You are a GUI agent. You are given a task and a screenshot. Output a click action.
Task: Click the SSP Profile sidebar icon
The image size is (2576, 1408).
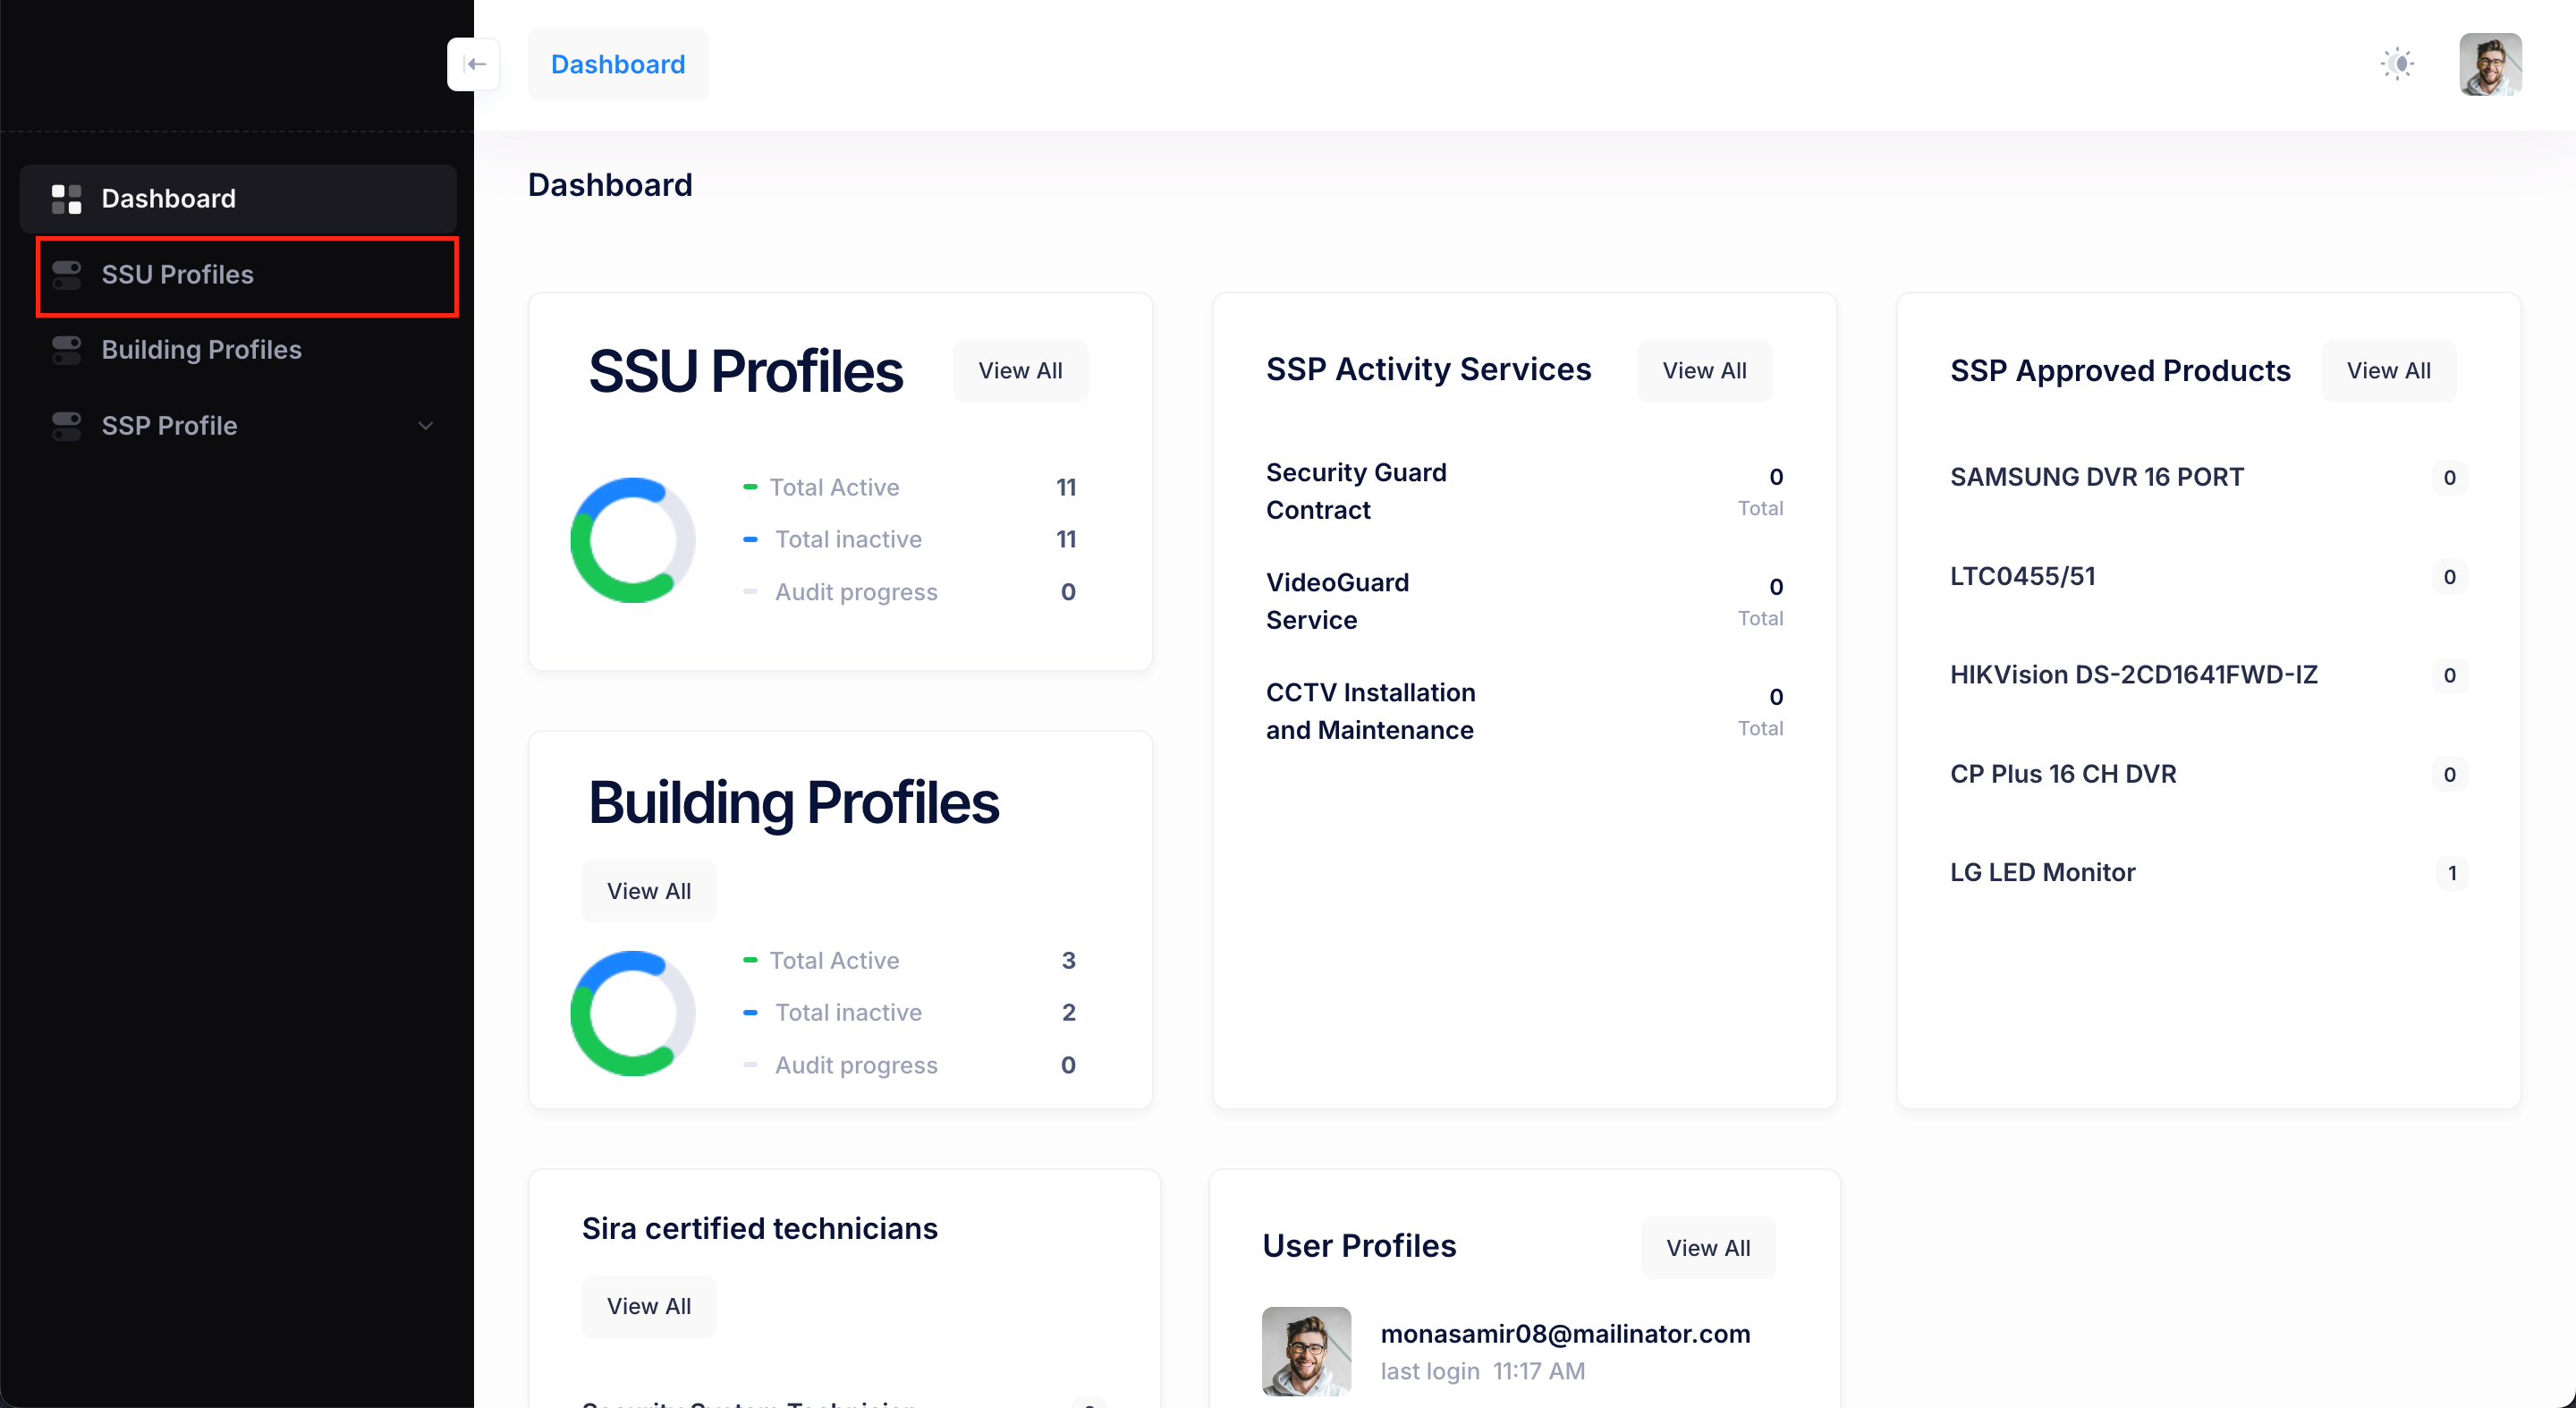coord(66,425)
